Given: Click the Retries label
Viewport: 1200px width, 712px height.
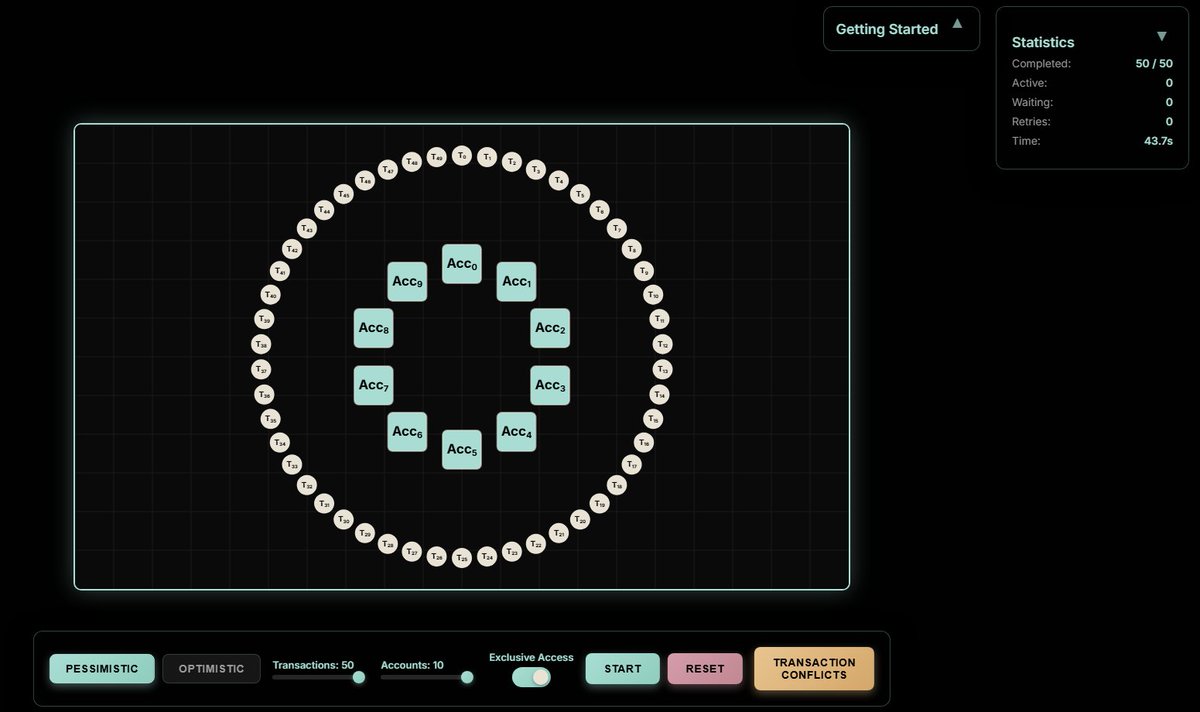Looking at the screenshot, I should [x=1031, y=121].
